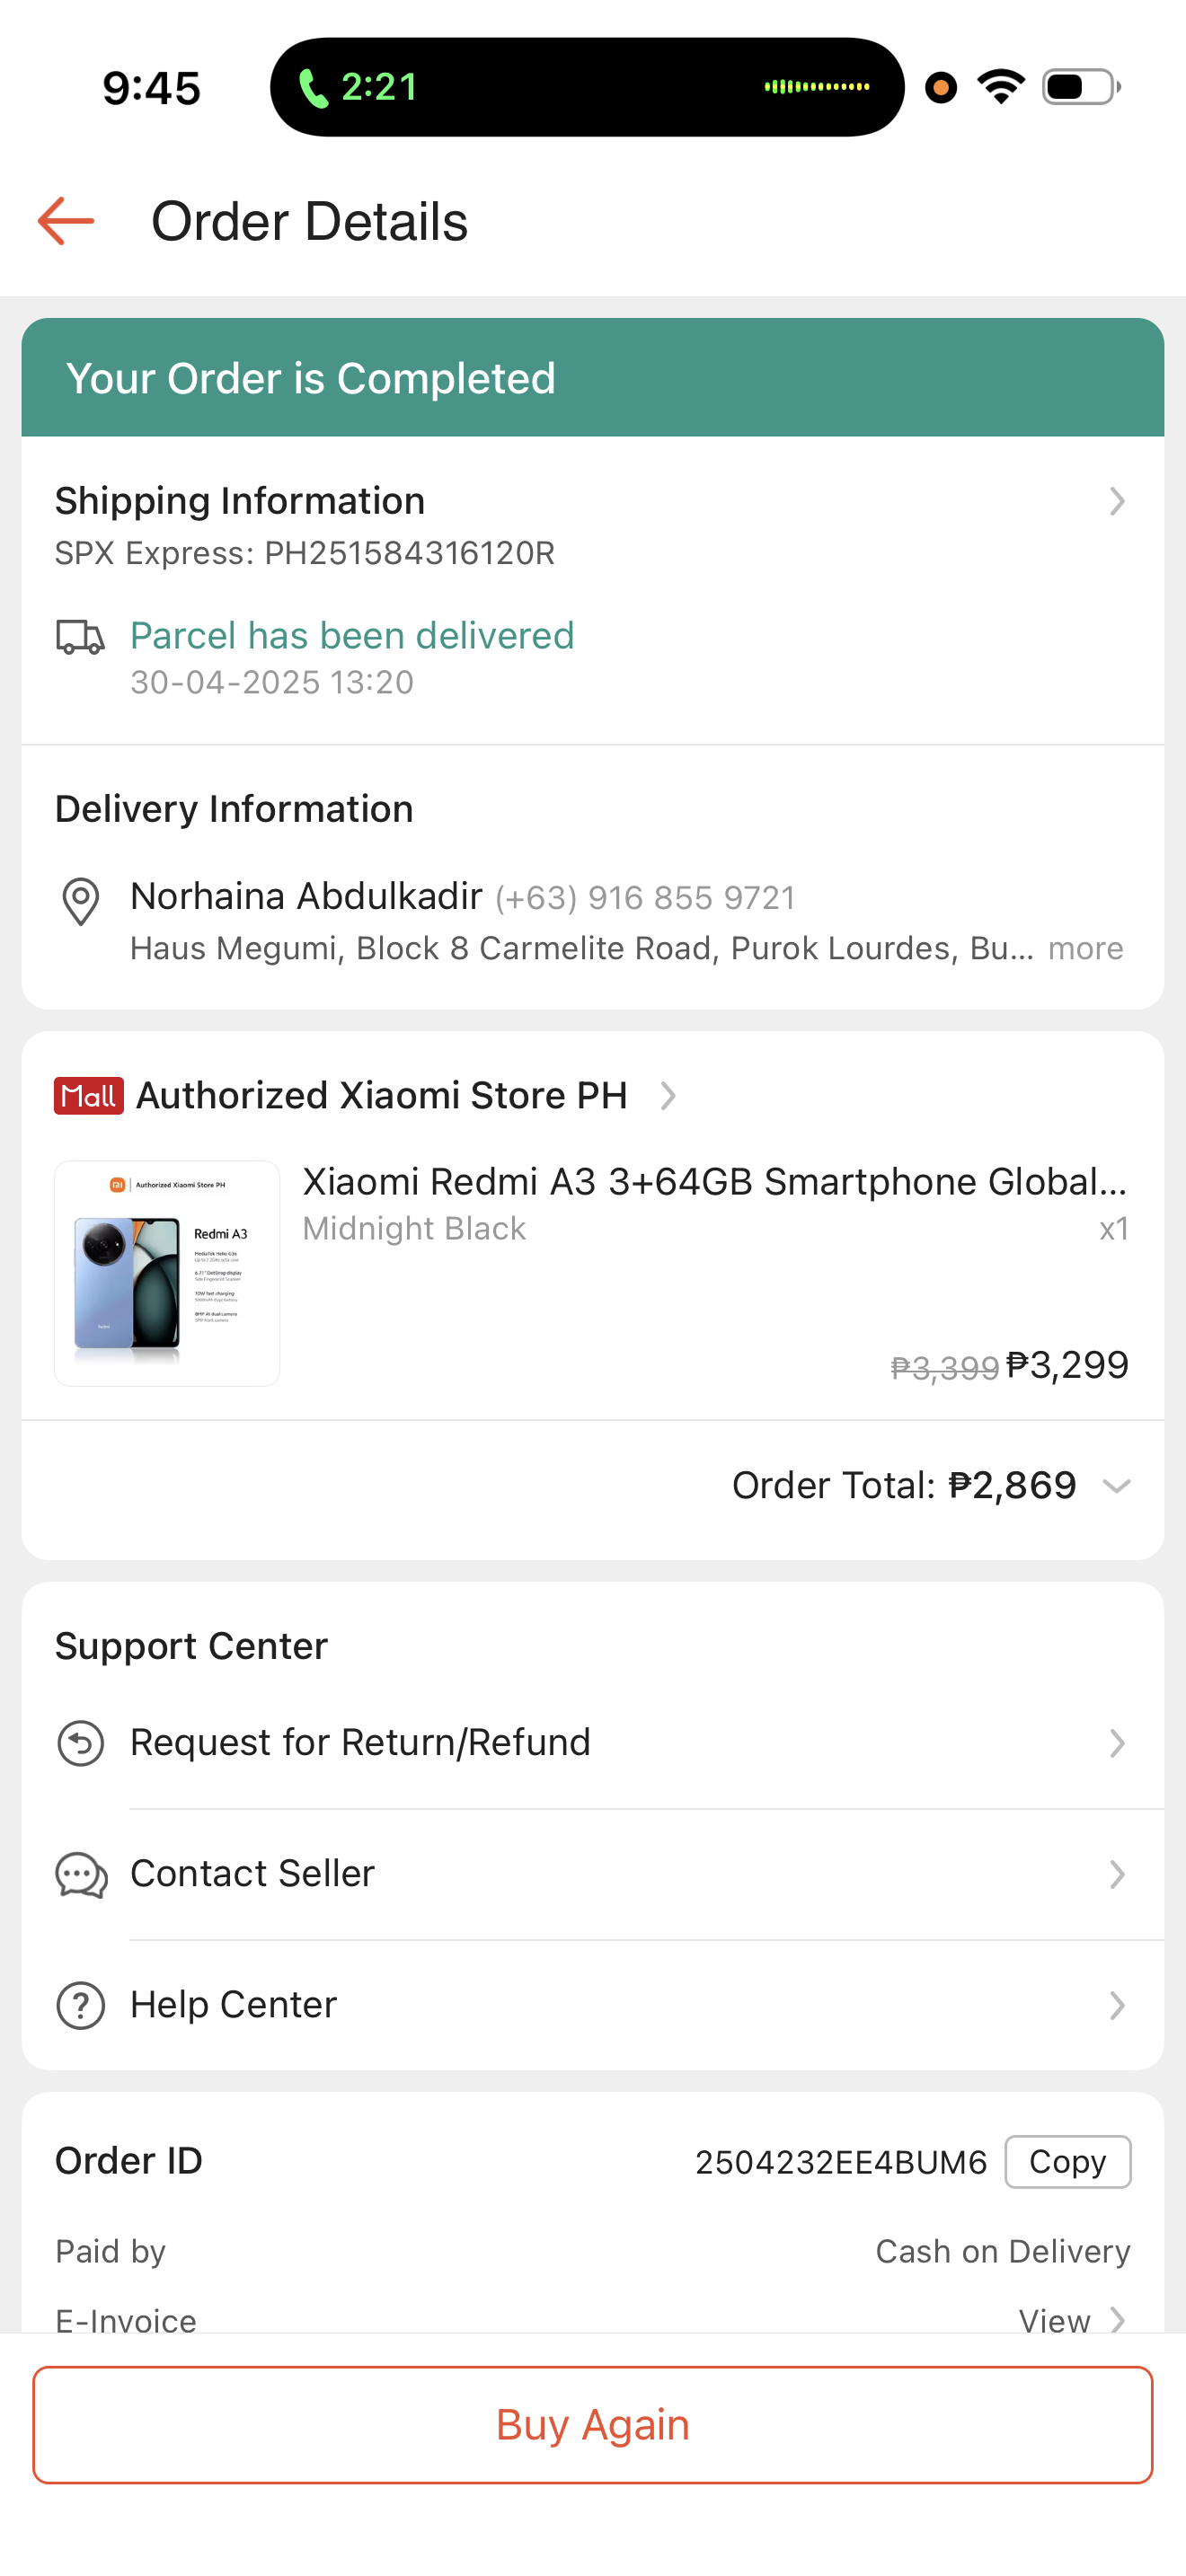Open the Redmi A3 product thumbnail
The height and width of the screenshot is (2576, 1186).
[167, 1273]
